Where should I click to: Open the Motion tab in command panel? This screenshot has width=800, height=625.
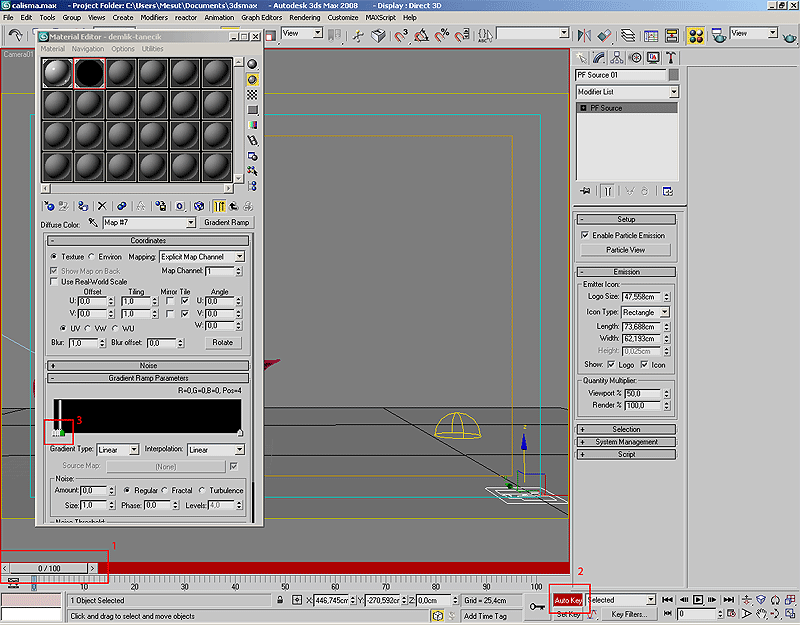634,58
